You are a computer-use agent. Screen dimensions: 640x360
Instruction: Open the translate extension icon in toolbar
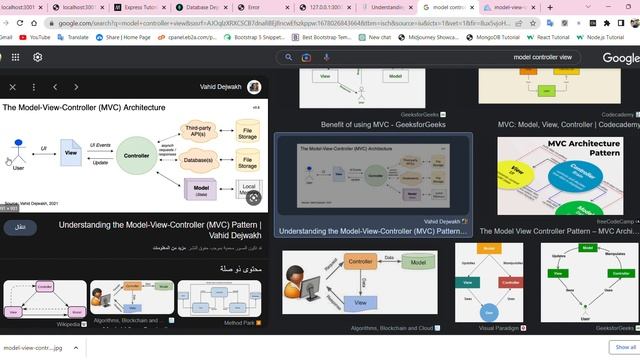[x=550, y=23]
